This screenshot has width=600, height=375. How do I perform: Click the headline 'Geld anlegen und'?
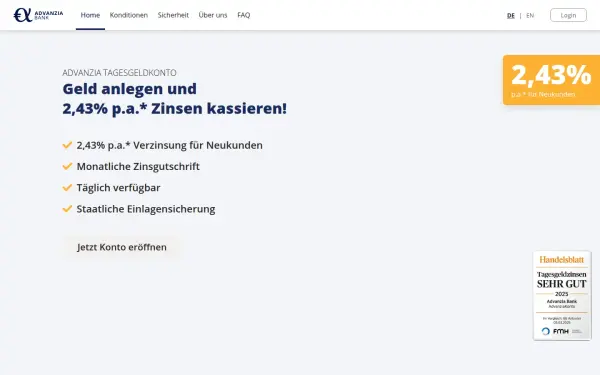pyautogui.click(x=129, y=89)
